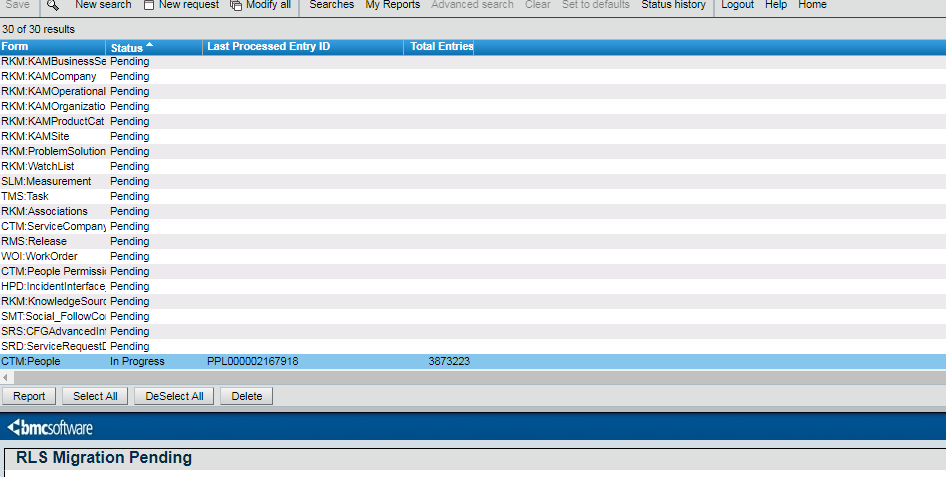Go to Home link

click(812, 5)
